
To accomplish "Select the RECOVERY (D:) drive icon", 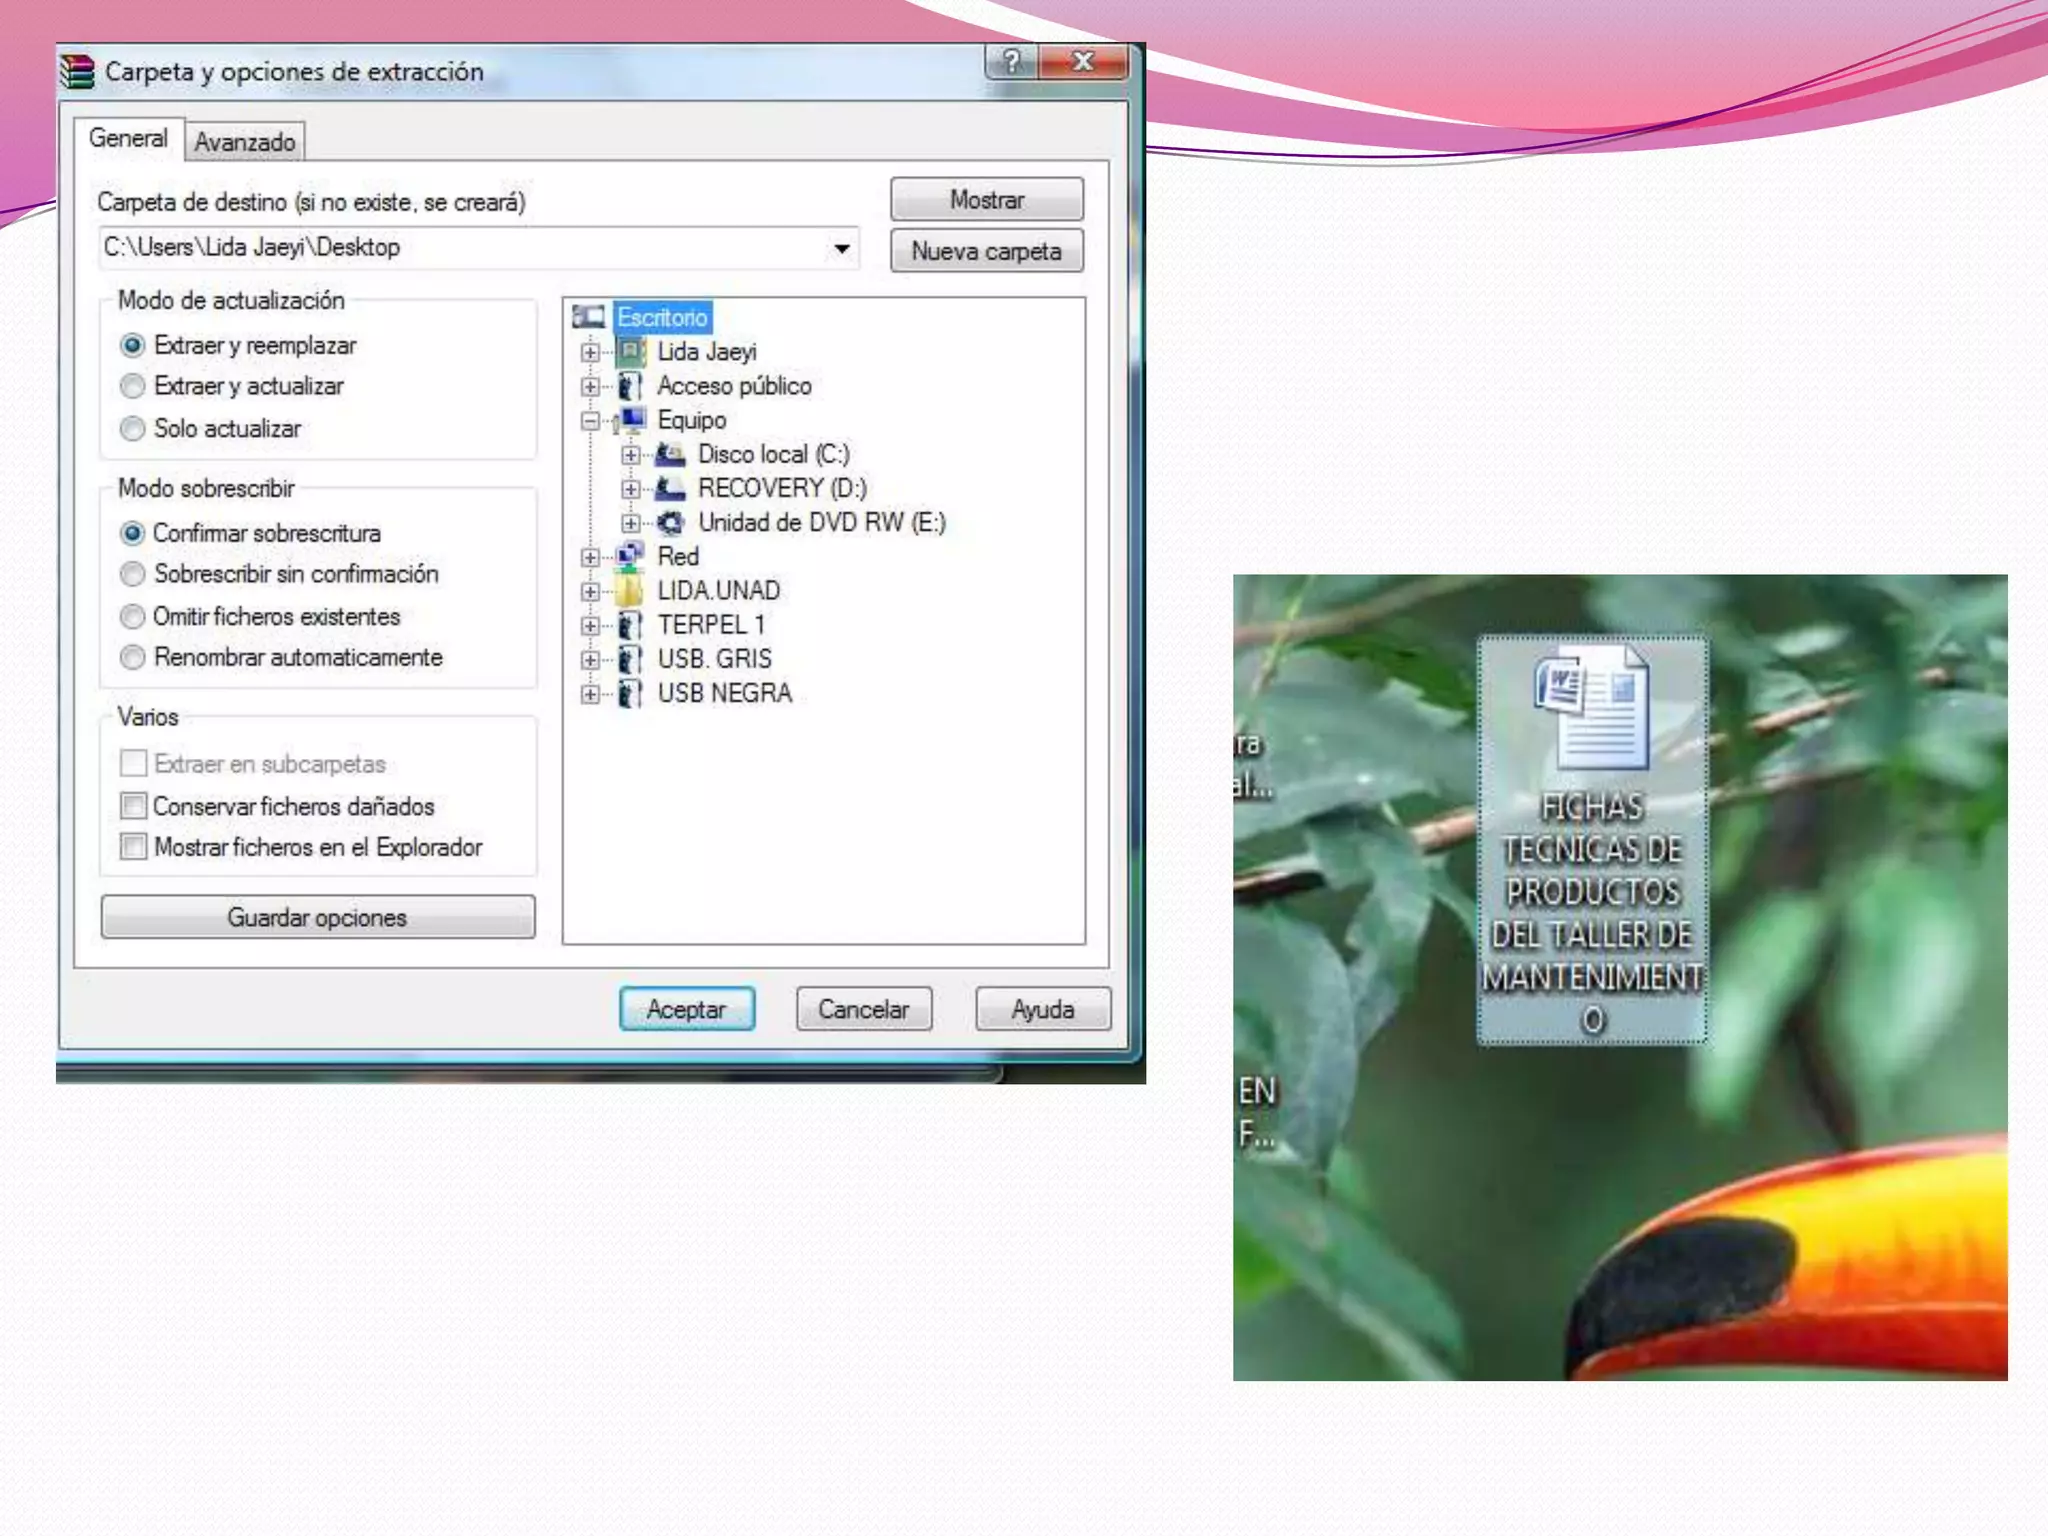I will coord(669,489).
